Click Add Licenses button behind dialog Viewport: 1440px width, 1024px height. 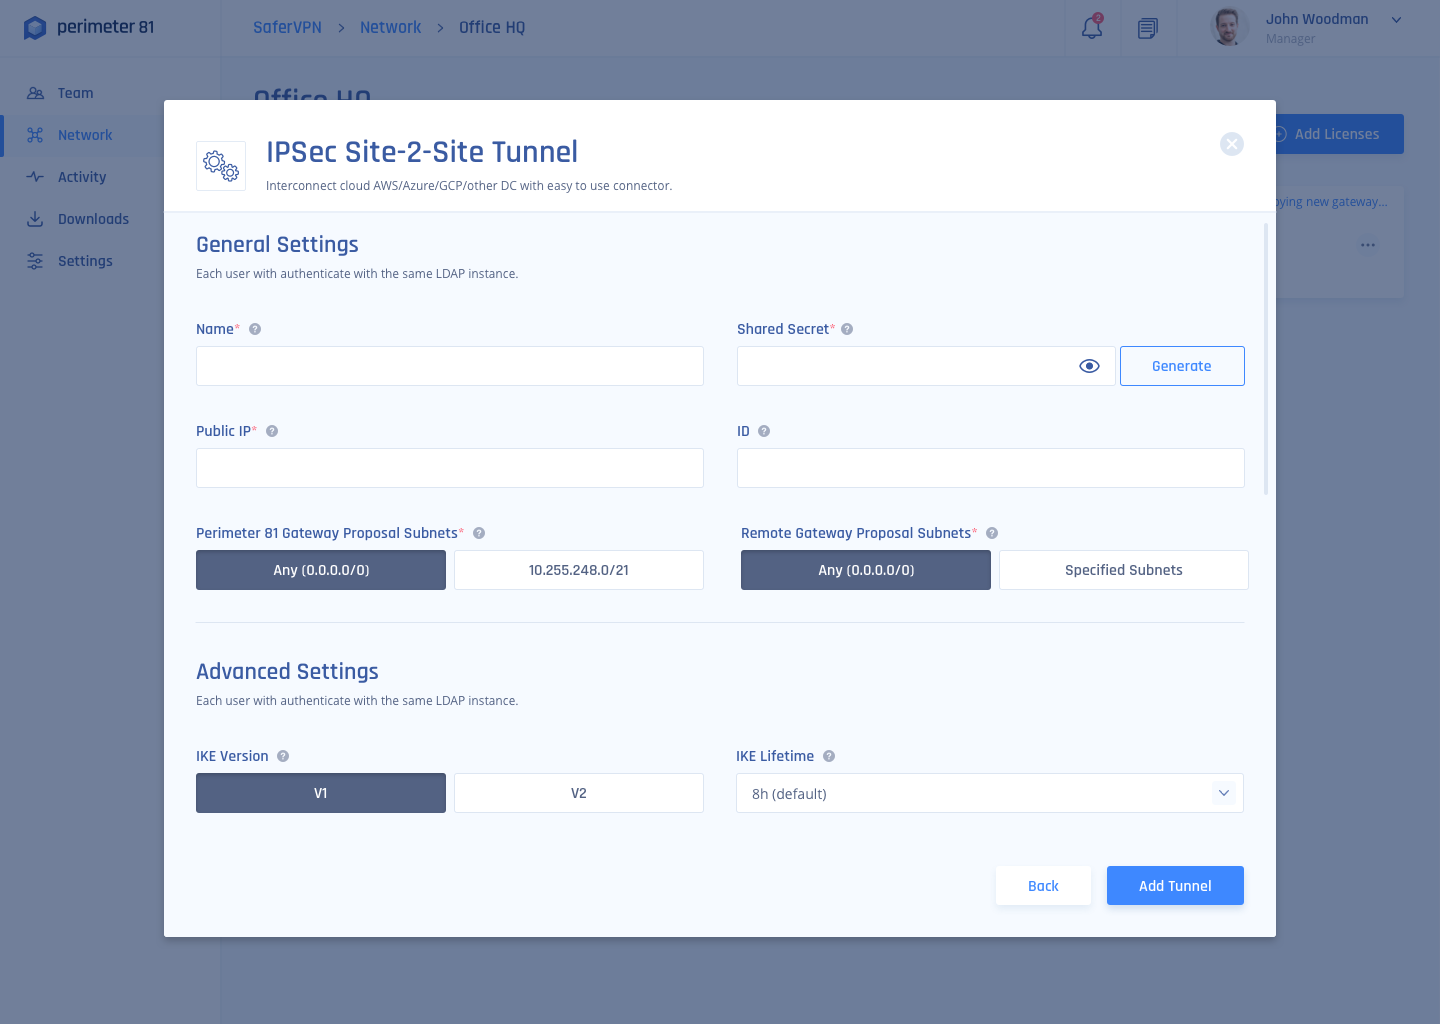pyautogui.click(x=1338, y=134)
